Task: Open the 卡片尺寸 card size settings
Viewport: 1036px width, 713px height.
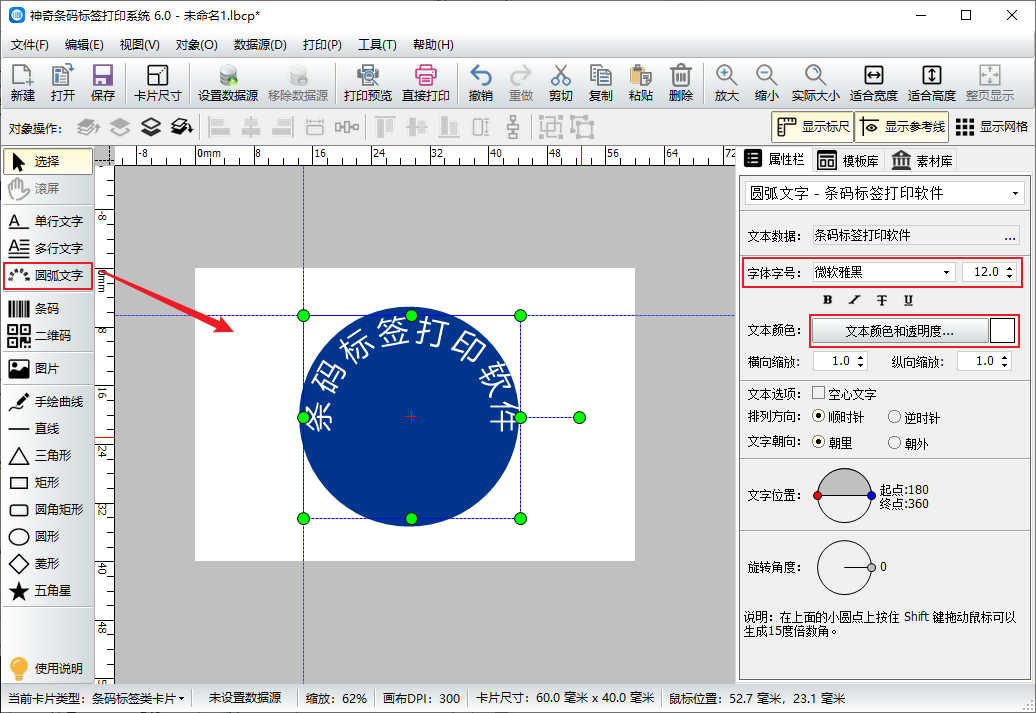Action: (157, 83)
